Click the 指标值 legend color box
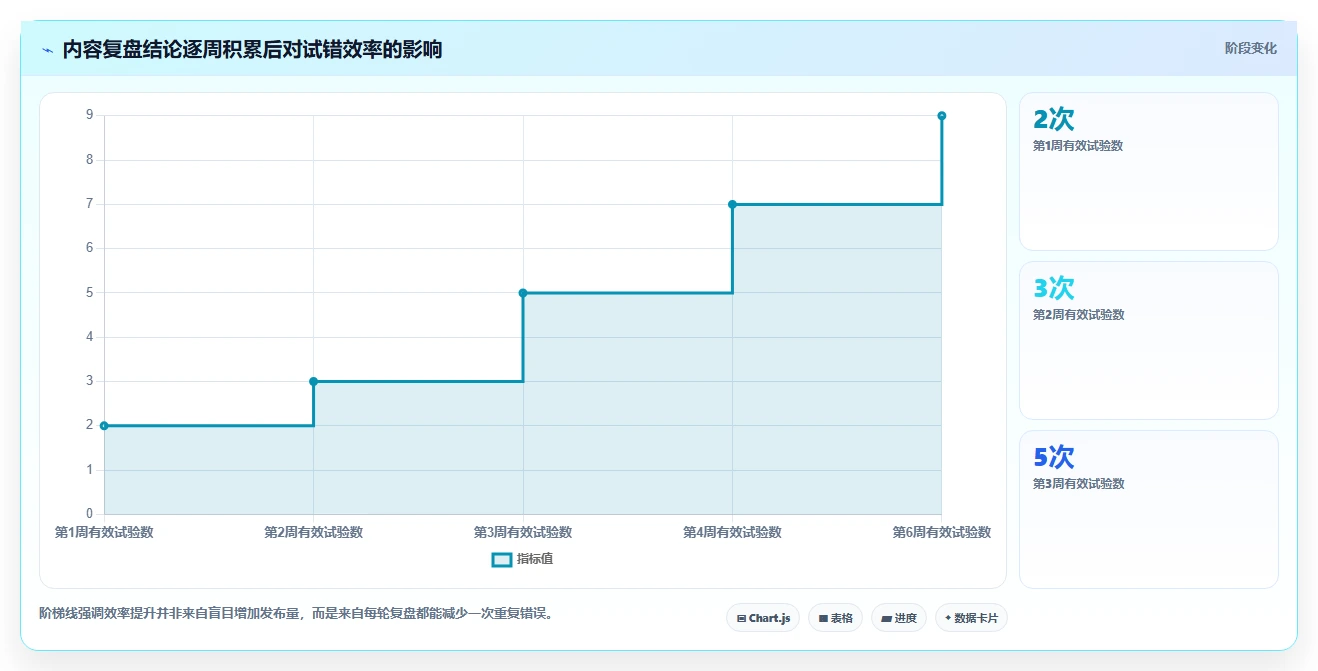 (502, 559)
